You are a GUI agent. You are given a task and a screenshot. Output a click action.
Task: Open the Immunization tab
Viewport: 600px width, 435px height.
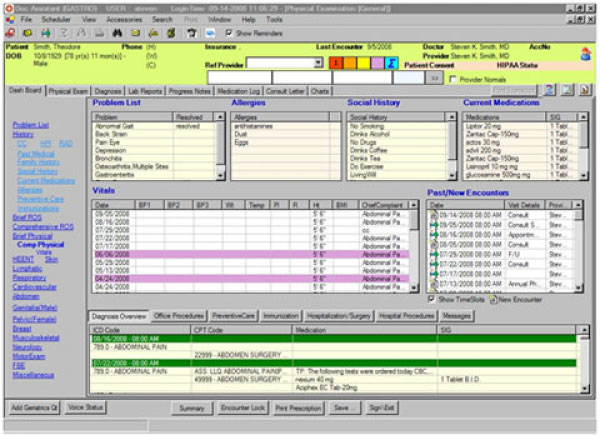tap(281, 316)
